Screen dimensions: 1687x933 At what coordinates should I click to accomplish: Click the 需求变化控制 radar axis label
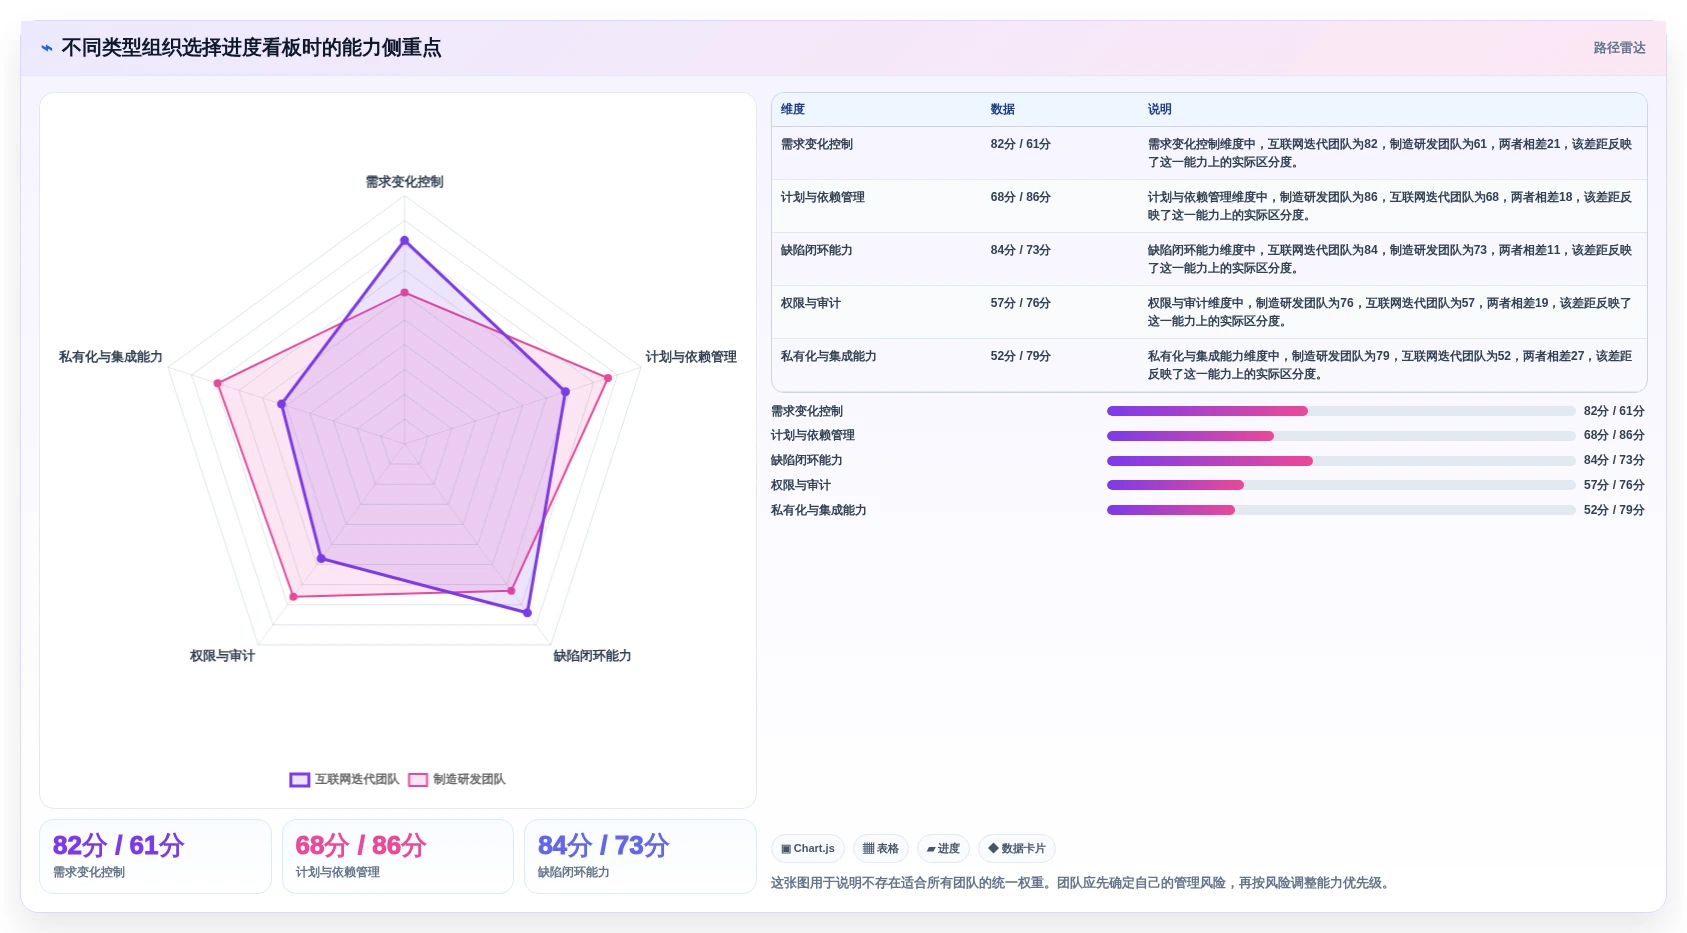coord(404,182)
